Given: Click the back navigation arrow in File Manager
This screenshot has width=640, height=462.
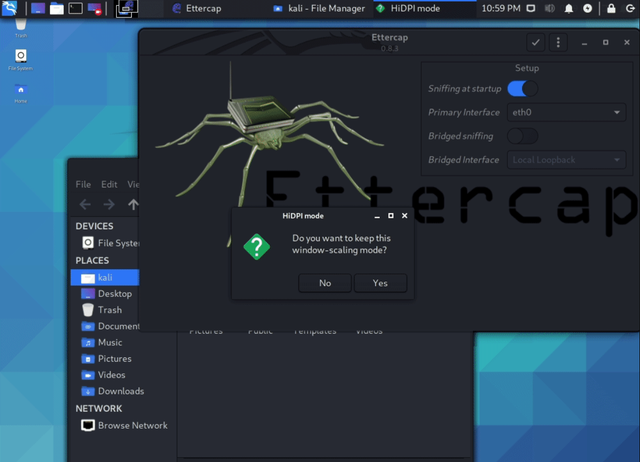Looking at the screenshot, I should pyautogui.click(x=85, y=204).
